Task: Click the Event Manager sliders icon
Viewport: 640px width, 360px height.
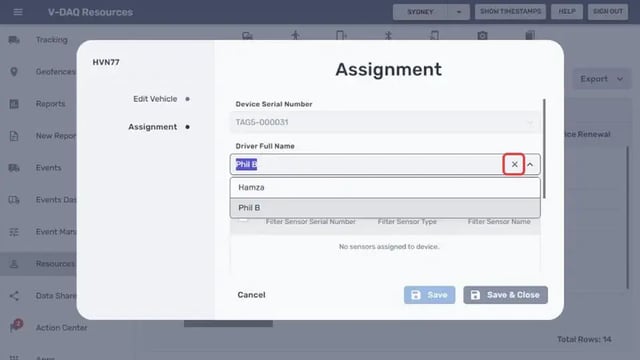Action: click(14, 232)
